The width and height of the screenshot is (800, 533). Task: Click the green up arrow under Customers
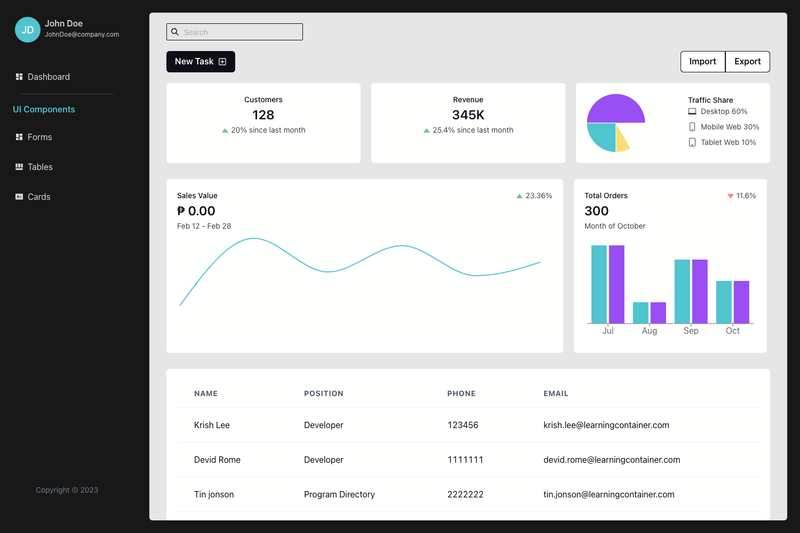(x=225, y=131)
